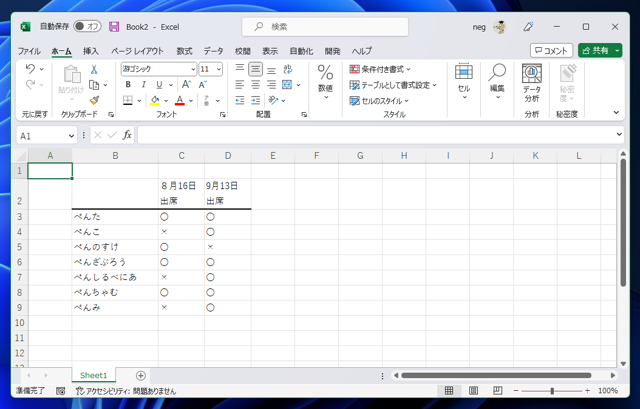
Task: Open the Editing magnifier button
Action: [497, 81]
